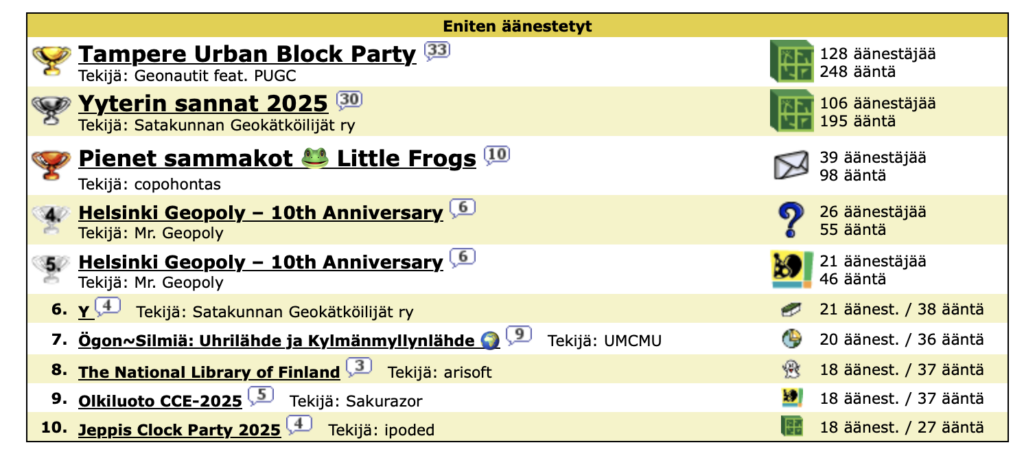Click the gold trophy icon
Screen dimensions: 1024x456
pos(50,60)
